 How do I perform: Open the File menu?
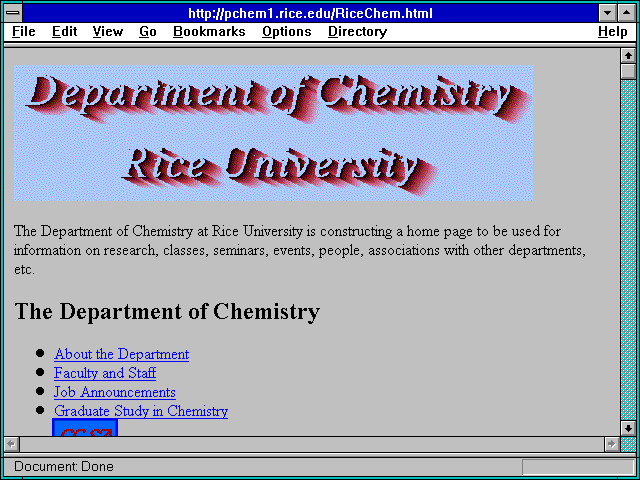tap(24, 32)
